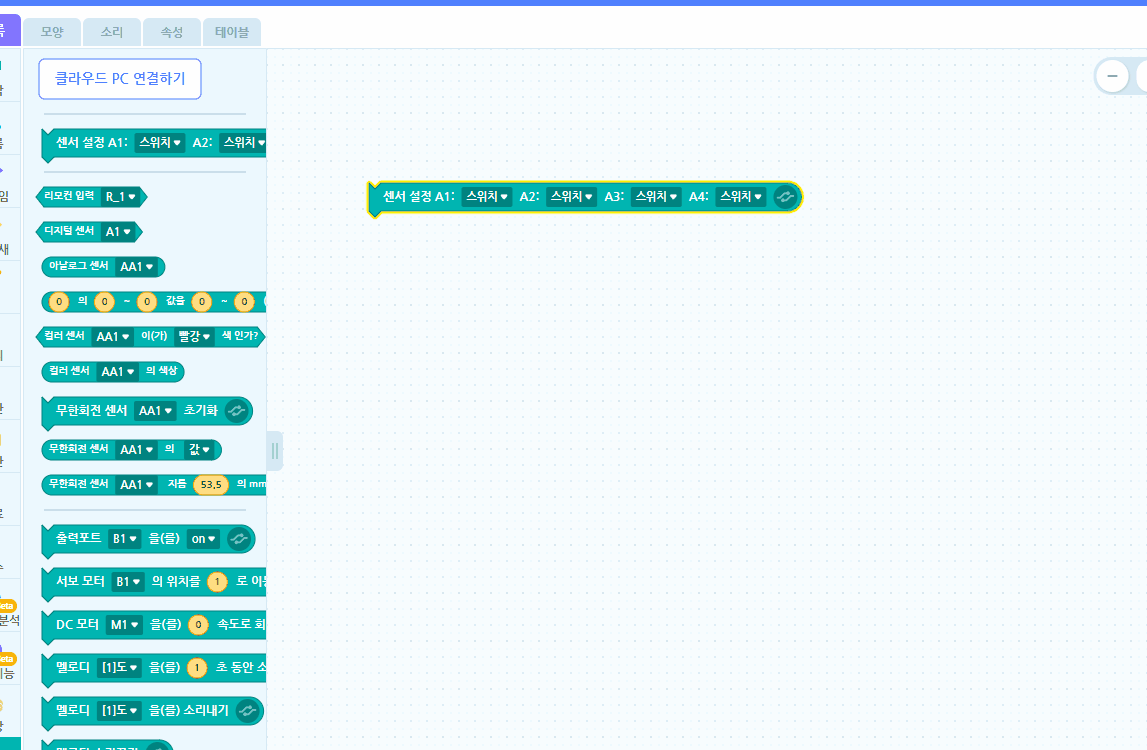Image resolution: width=1147 pixels, height=750 pixels.
Task: Click the hardware icon on the 출력포트 block
Action: click(x=238, y=539)
